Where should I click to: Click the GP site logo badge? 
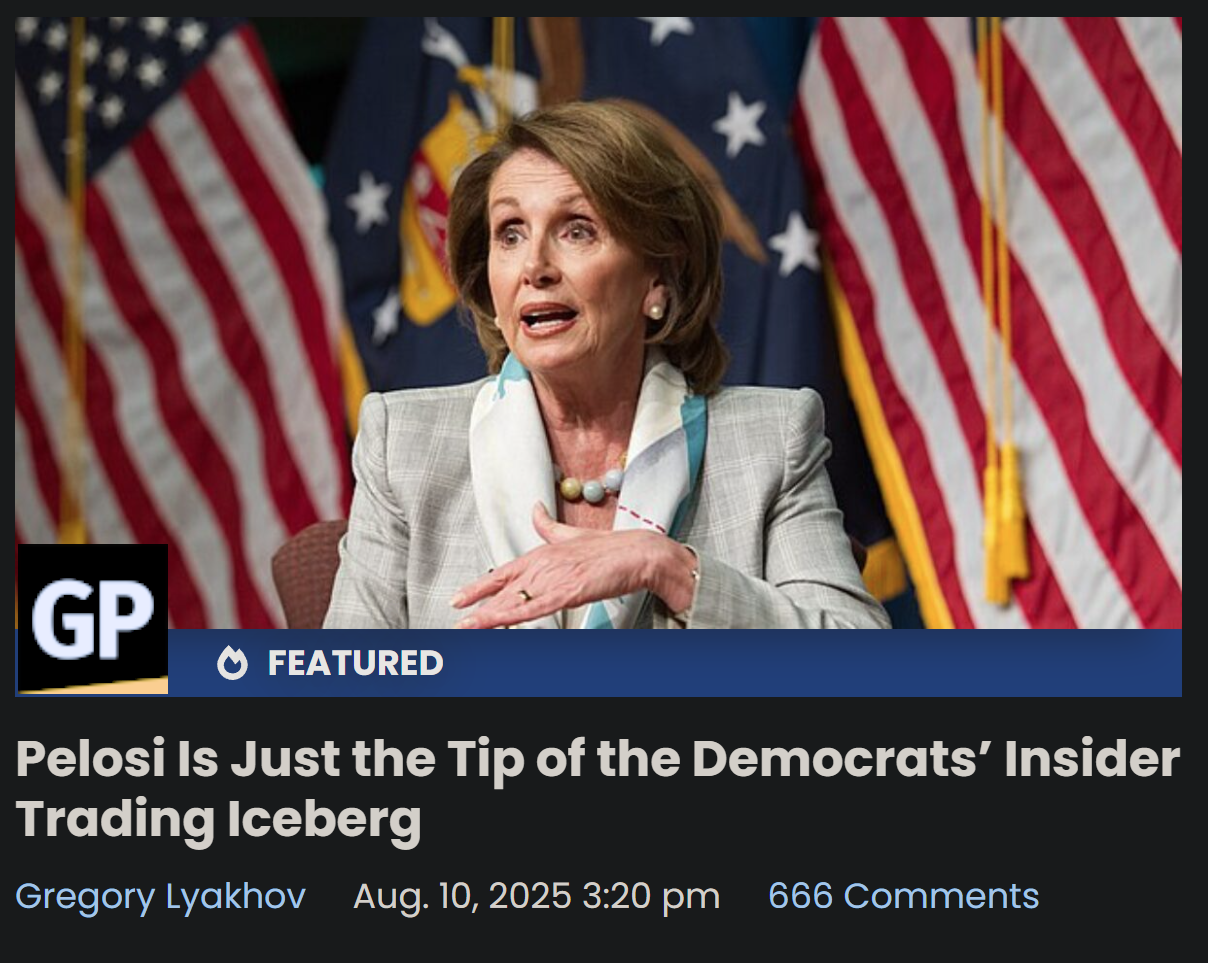(92, 618)
